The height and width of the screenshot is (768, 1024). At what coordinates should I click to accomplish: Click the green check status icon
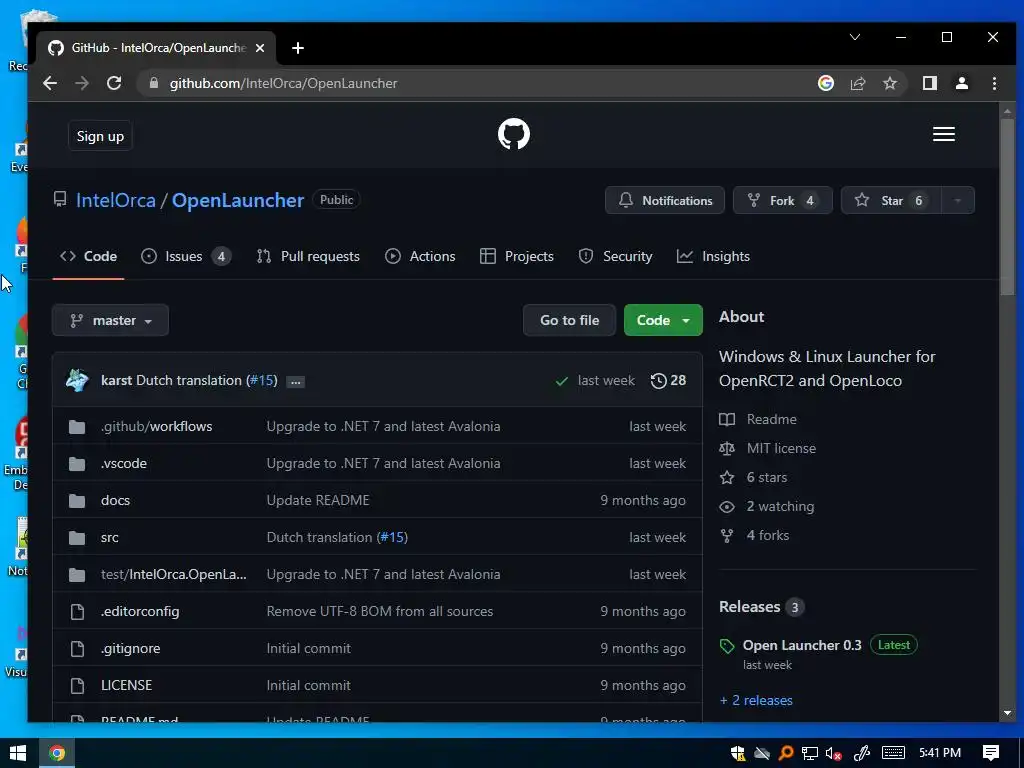click(561, 381)
